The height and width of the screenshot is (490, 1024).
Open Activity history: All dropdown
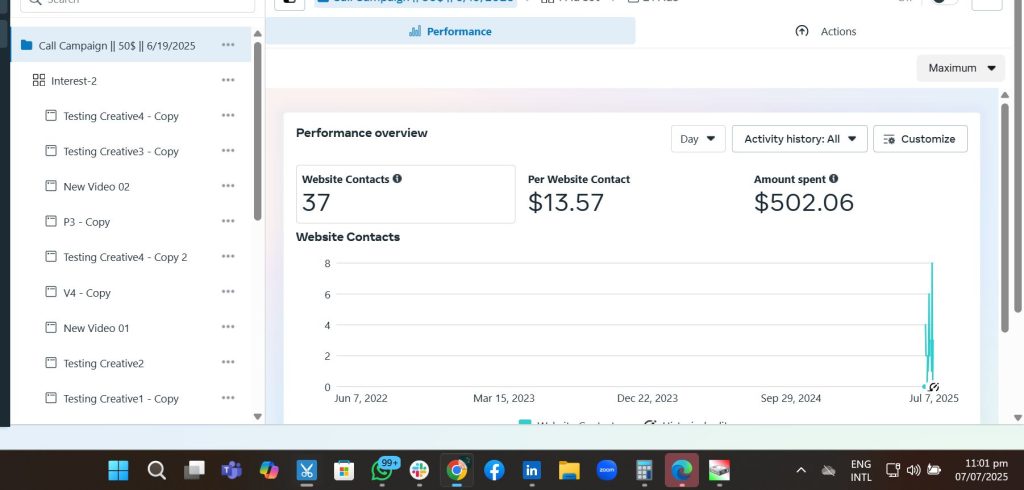click(799, 139)
